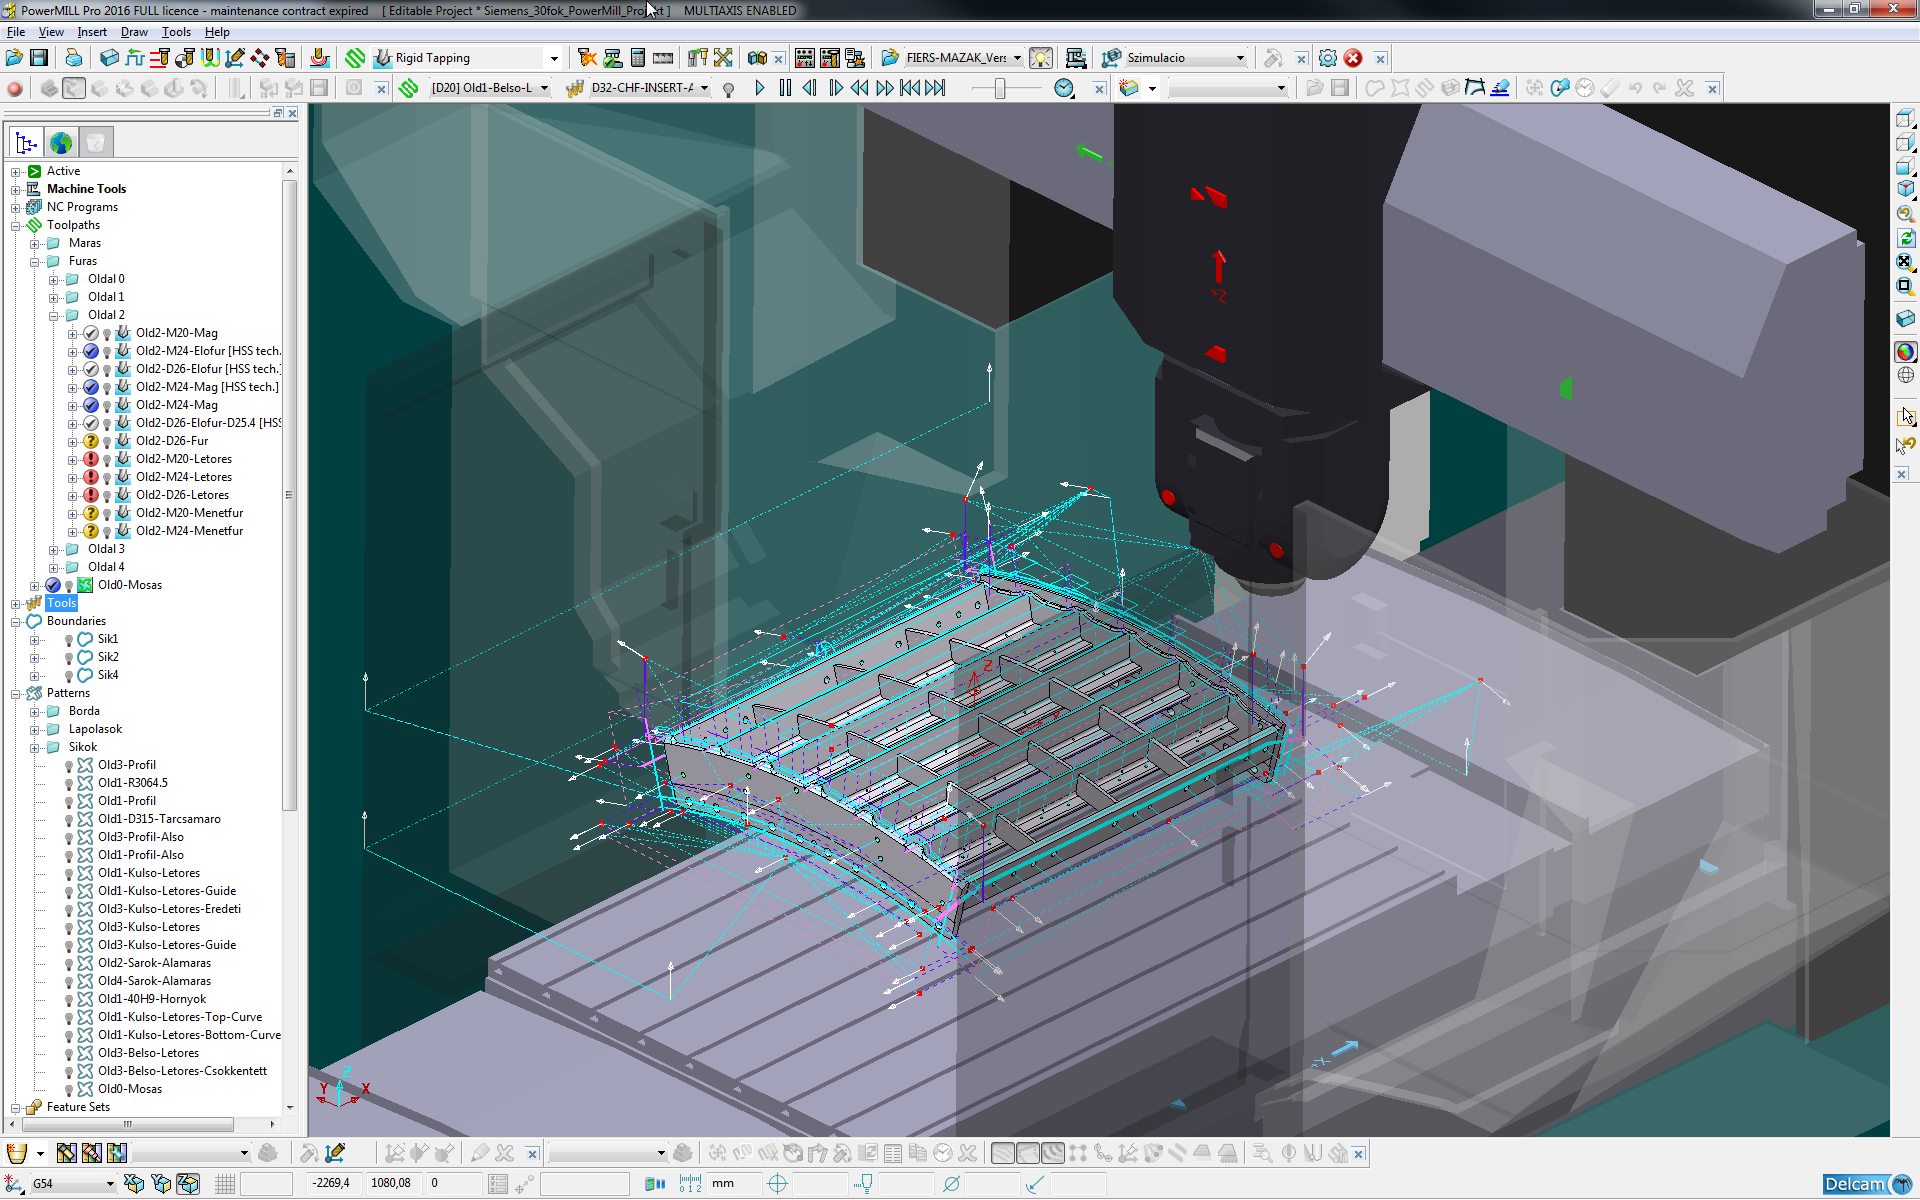Click the Delcam logo in status bar
Image resolution: width=1920 pixels, height=1200 pixels.
point(1867,1184)
